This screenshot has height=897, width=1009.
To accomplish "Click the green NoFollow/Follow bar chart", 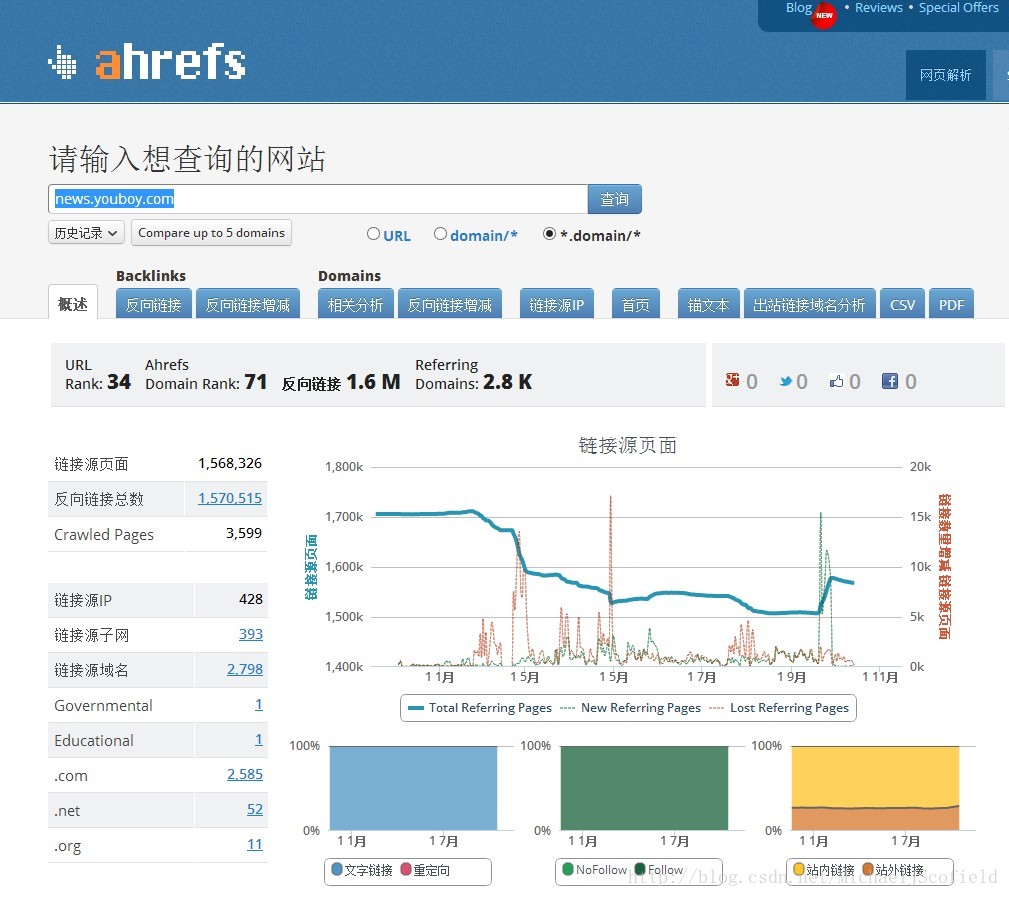I will (x=644, y=788).
